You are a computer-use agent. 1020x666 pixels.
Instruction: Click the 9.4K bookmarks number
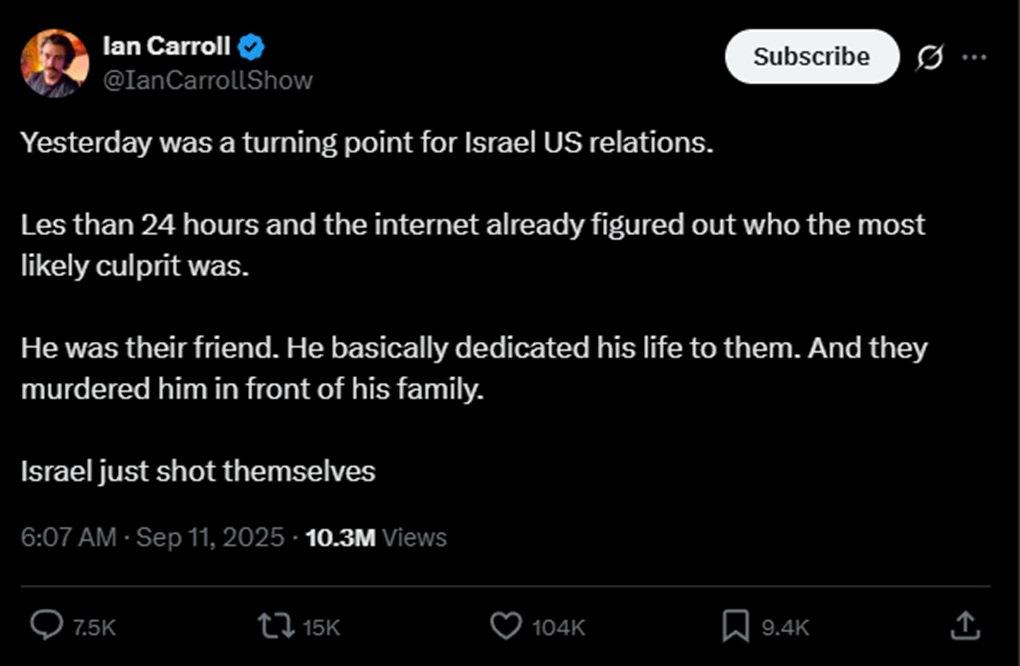pos(785,627)
